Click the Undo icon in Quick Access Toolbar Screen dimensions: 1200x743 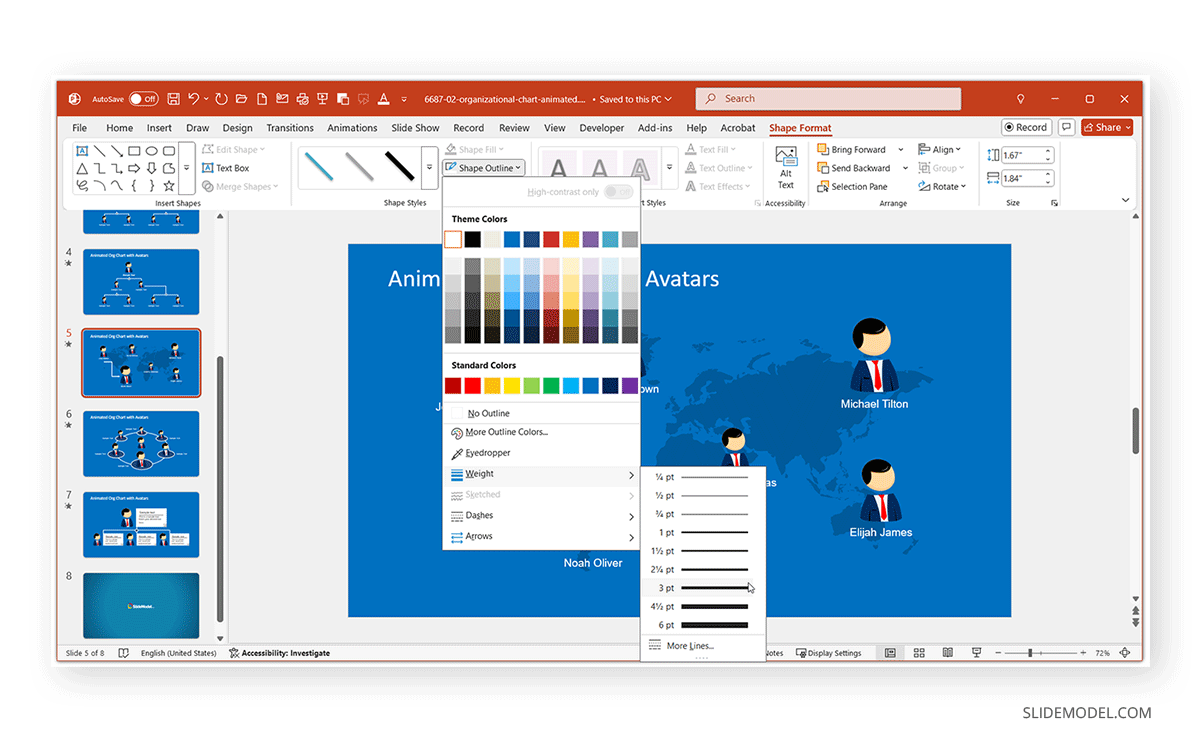(195, 99)
